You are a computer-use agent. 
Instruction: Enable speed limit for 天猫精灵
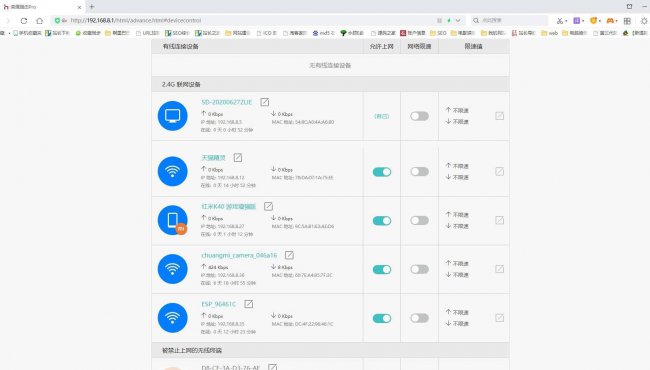point(420,172)
